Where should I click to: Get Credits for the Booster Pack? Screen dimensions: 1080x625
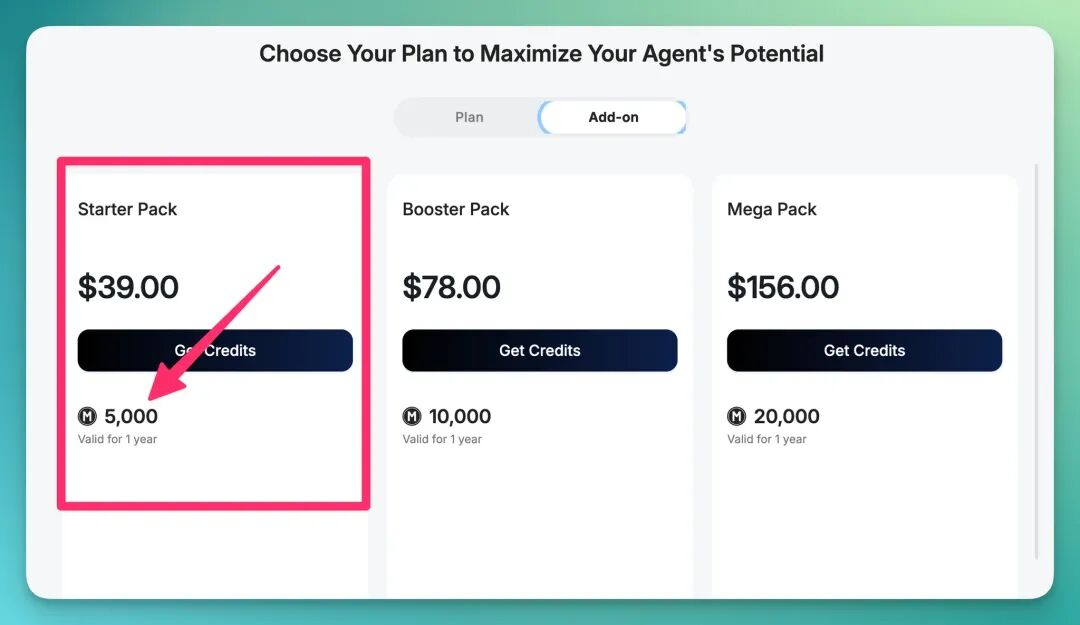540,350
